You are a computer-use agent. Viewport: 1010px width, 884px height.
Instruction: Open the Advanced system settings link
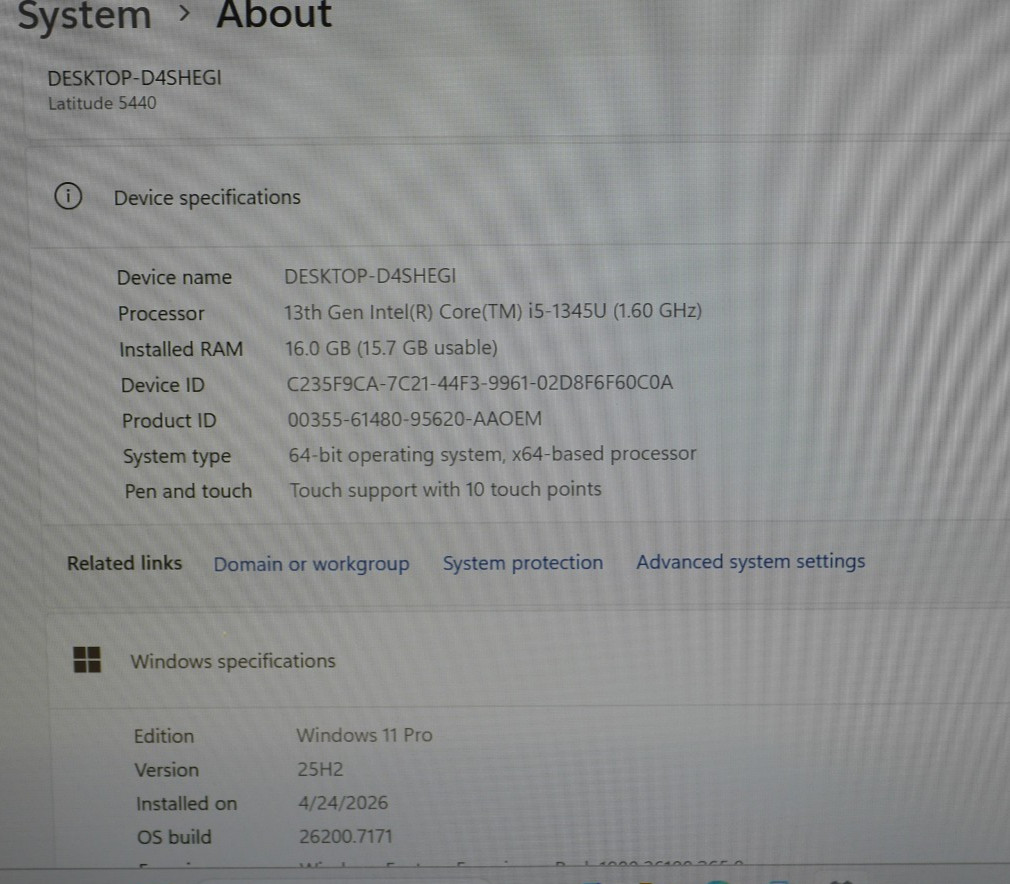pos(750,561)
